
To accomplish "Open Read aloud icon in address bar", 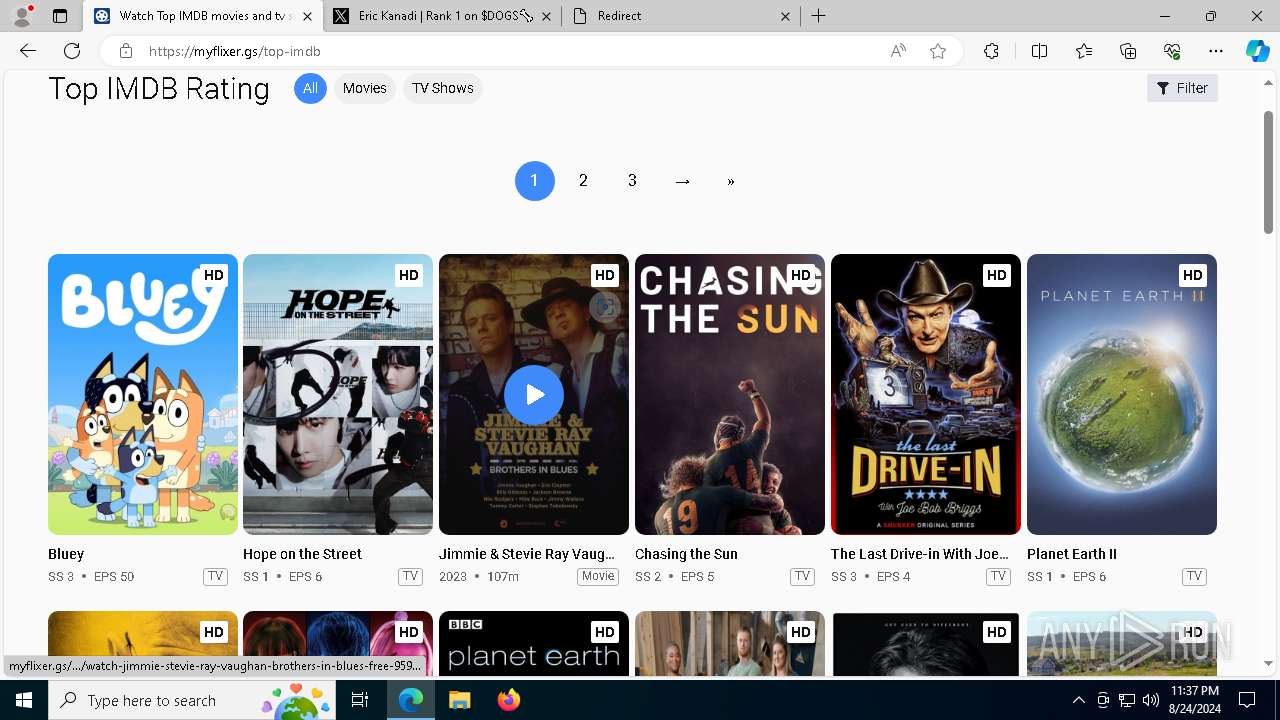I will [x=898, y=51].
